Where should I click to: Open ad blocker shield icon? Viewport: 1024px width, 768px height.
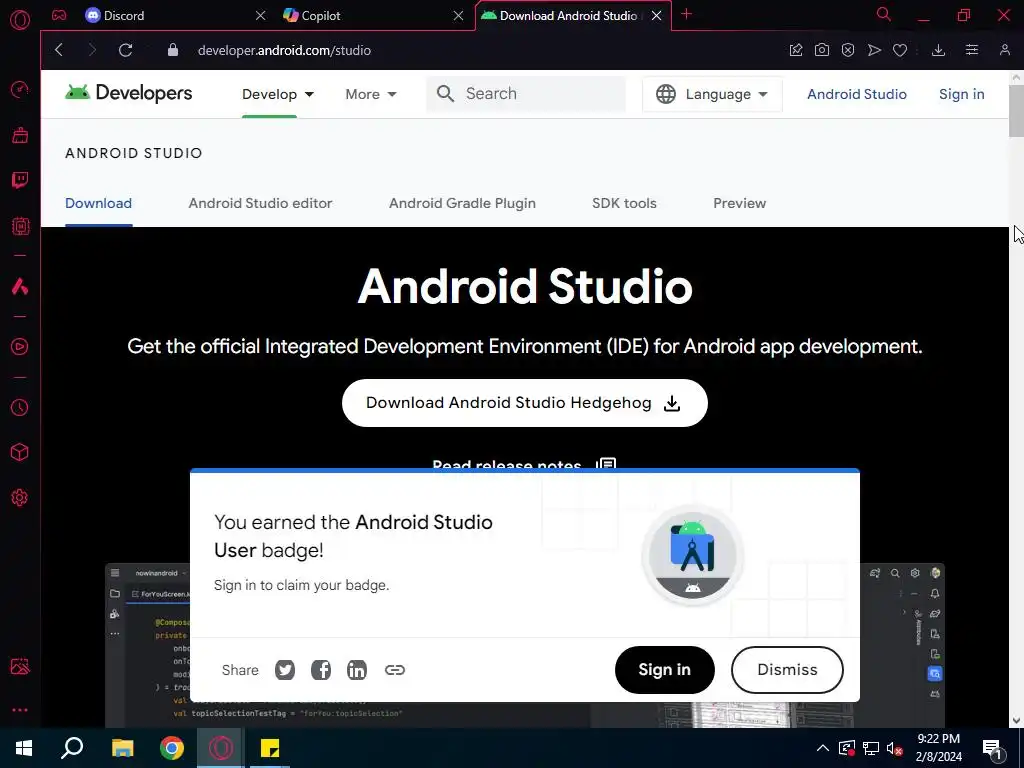[848, 50]
